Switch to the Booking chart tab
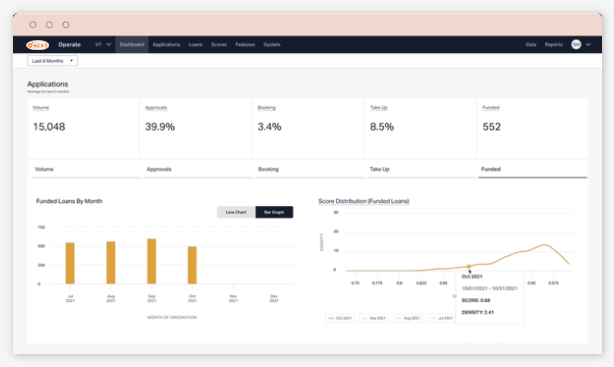614x367 pixels. [309, 169]
